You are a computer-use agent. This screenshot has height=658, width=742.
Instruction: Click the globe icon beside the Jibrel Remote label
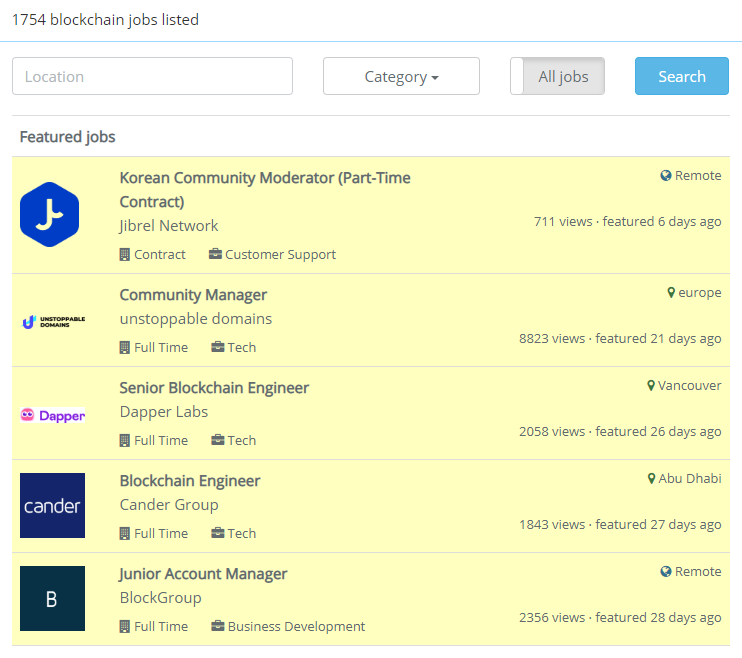click(x=666, y=176)
